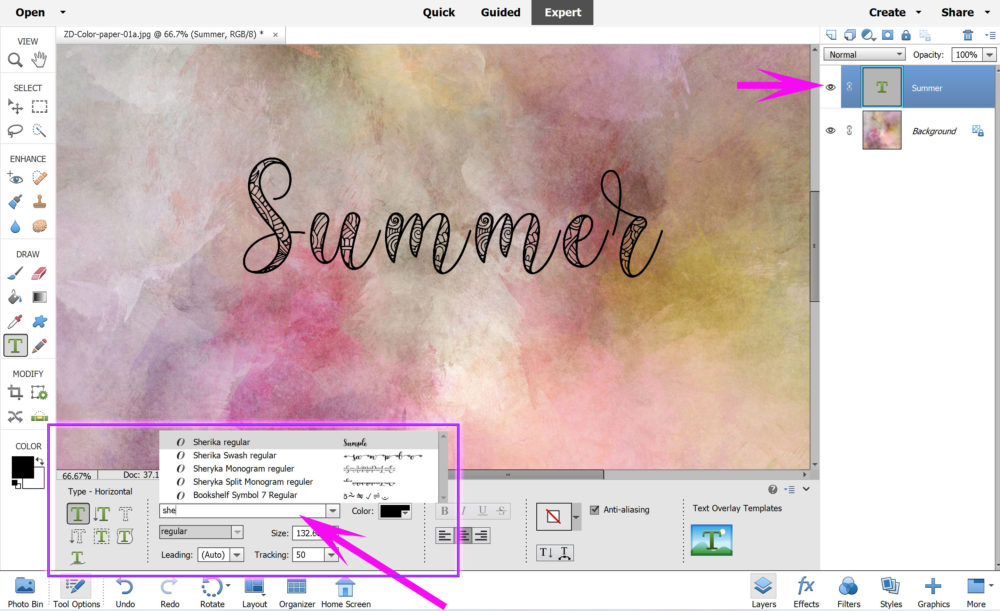Toggle Strikethrough text style
1000x611 pixels.
[x=502, y=511]
